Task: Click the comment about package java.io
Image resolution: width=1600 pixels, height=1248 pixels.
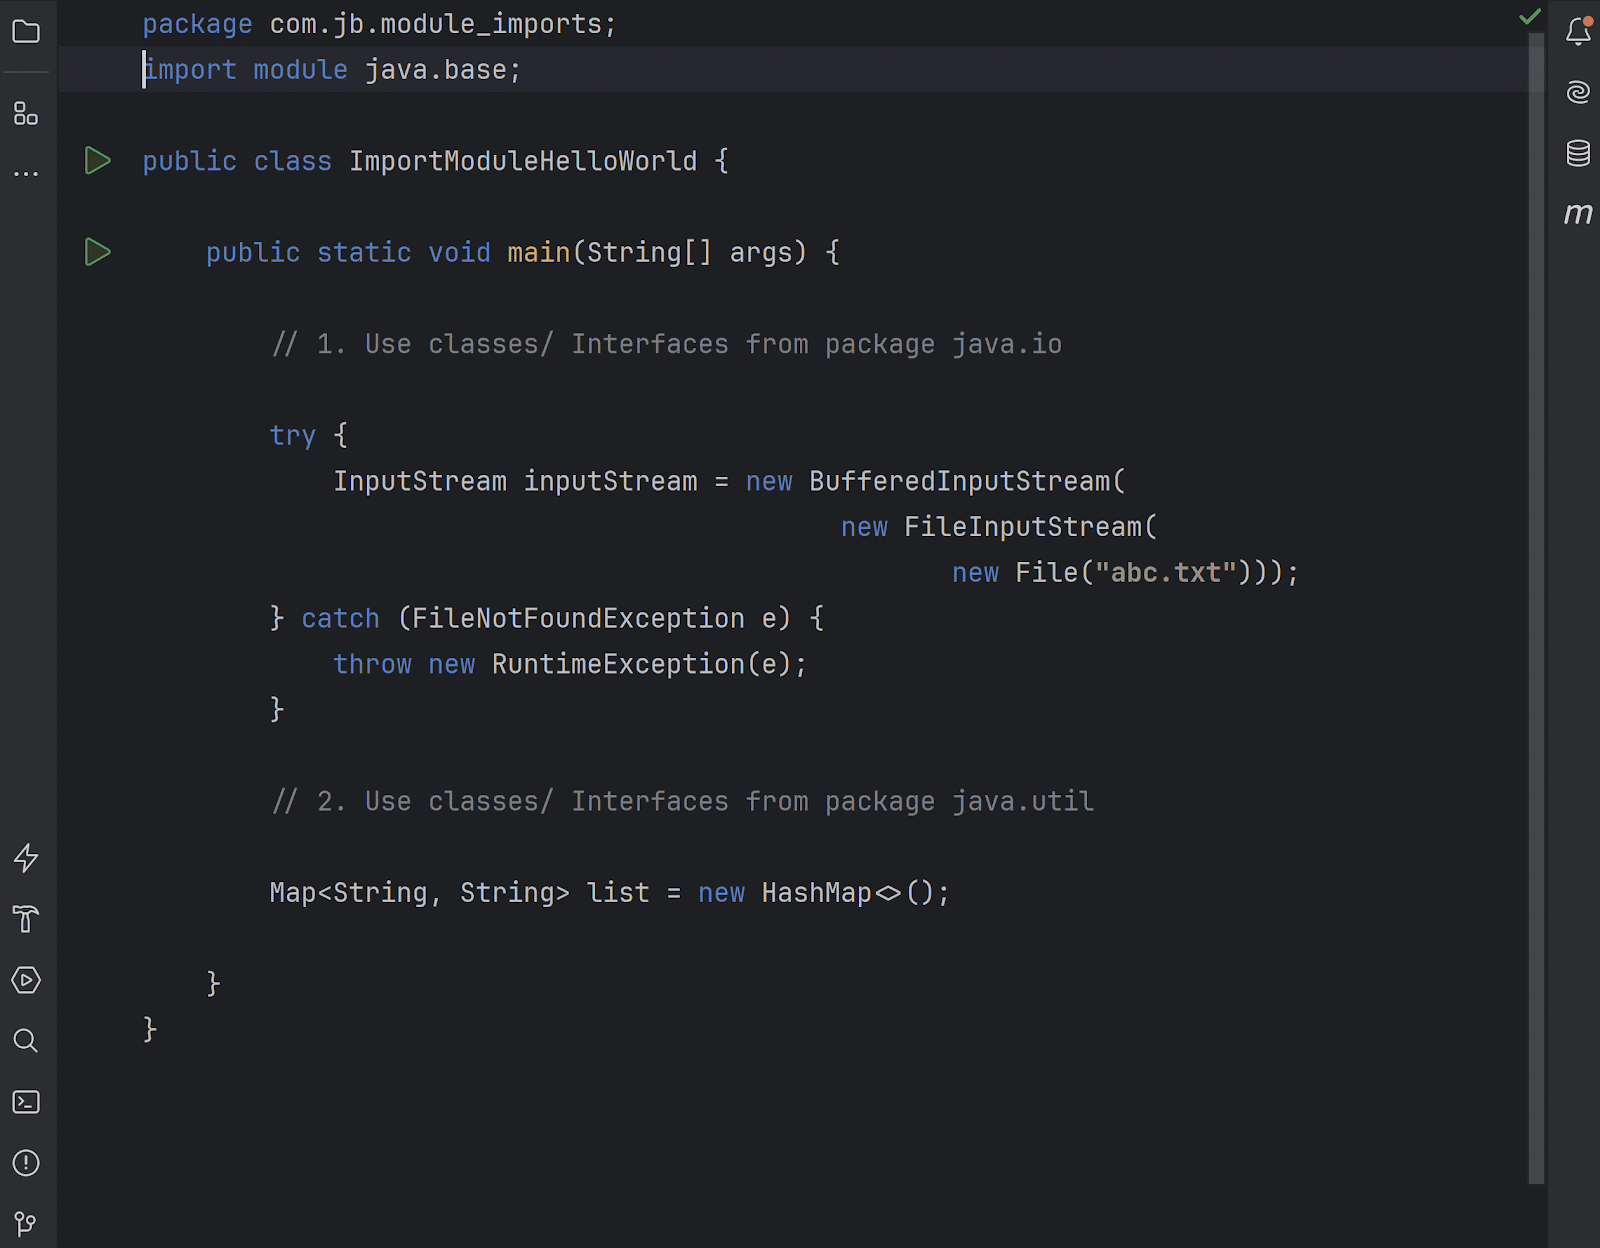Action: click(x=667, y=344)
